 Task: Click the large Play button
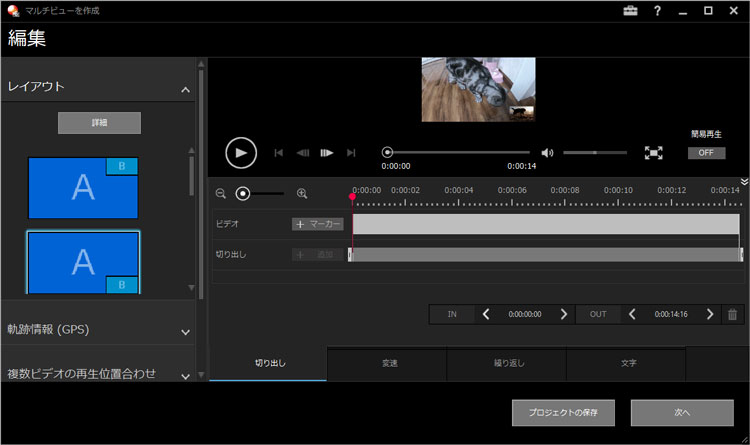241,152
